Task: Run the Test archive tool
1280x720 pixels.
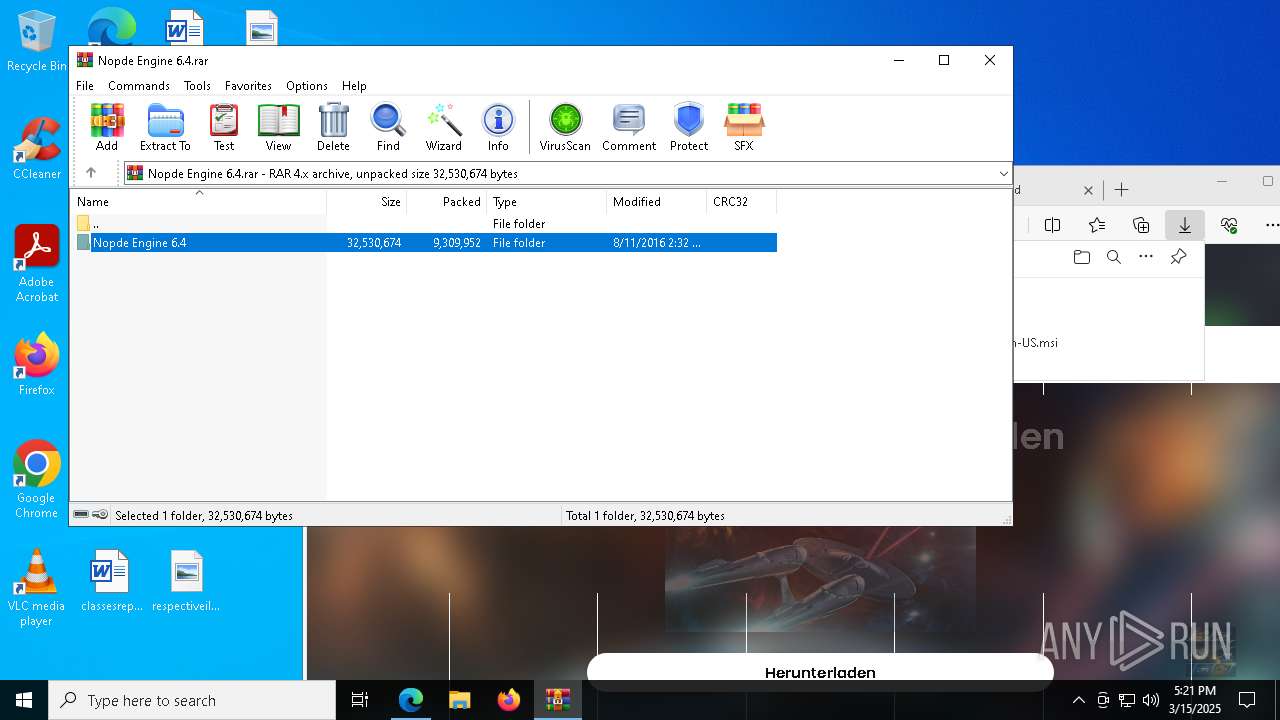Action: coord(224,127)
